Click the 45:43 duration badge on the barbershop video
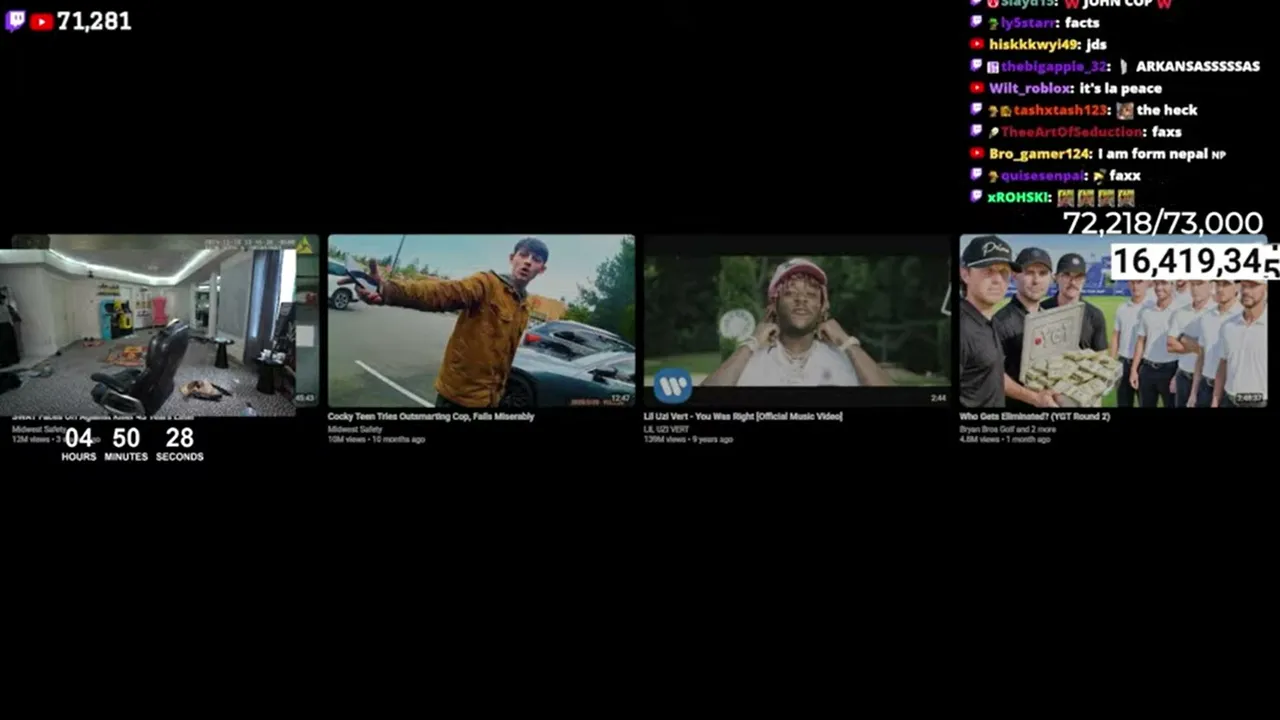The height and width of the screenshot is (720, 1280). tap(305, 398)
